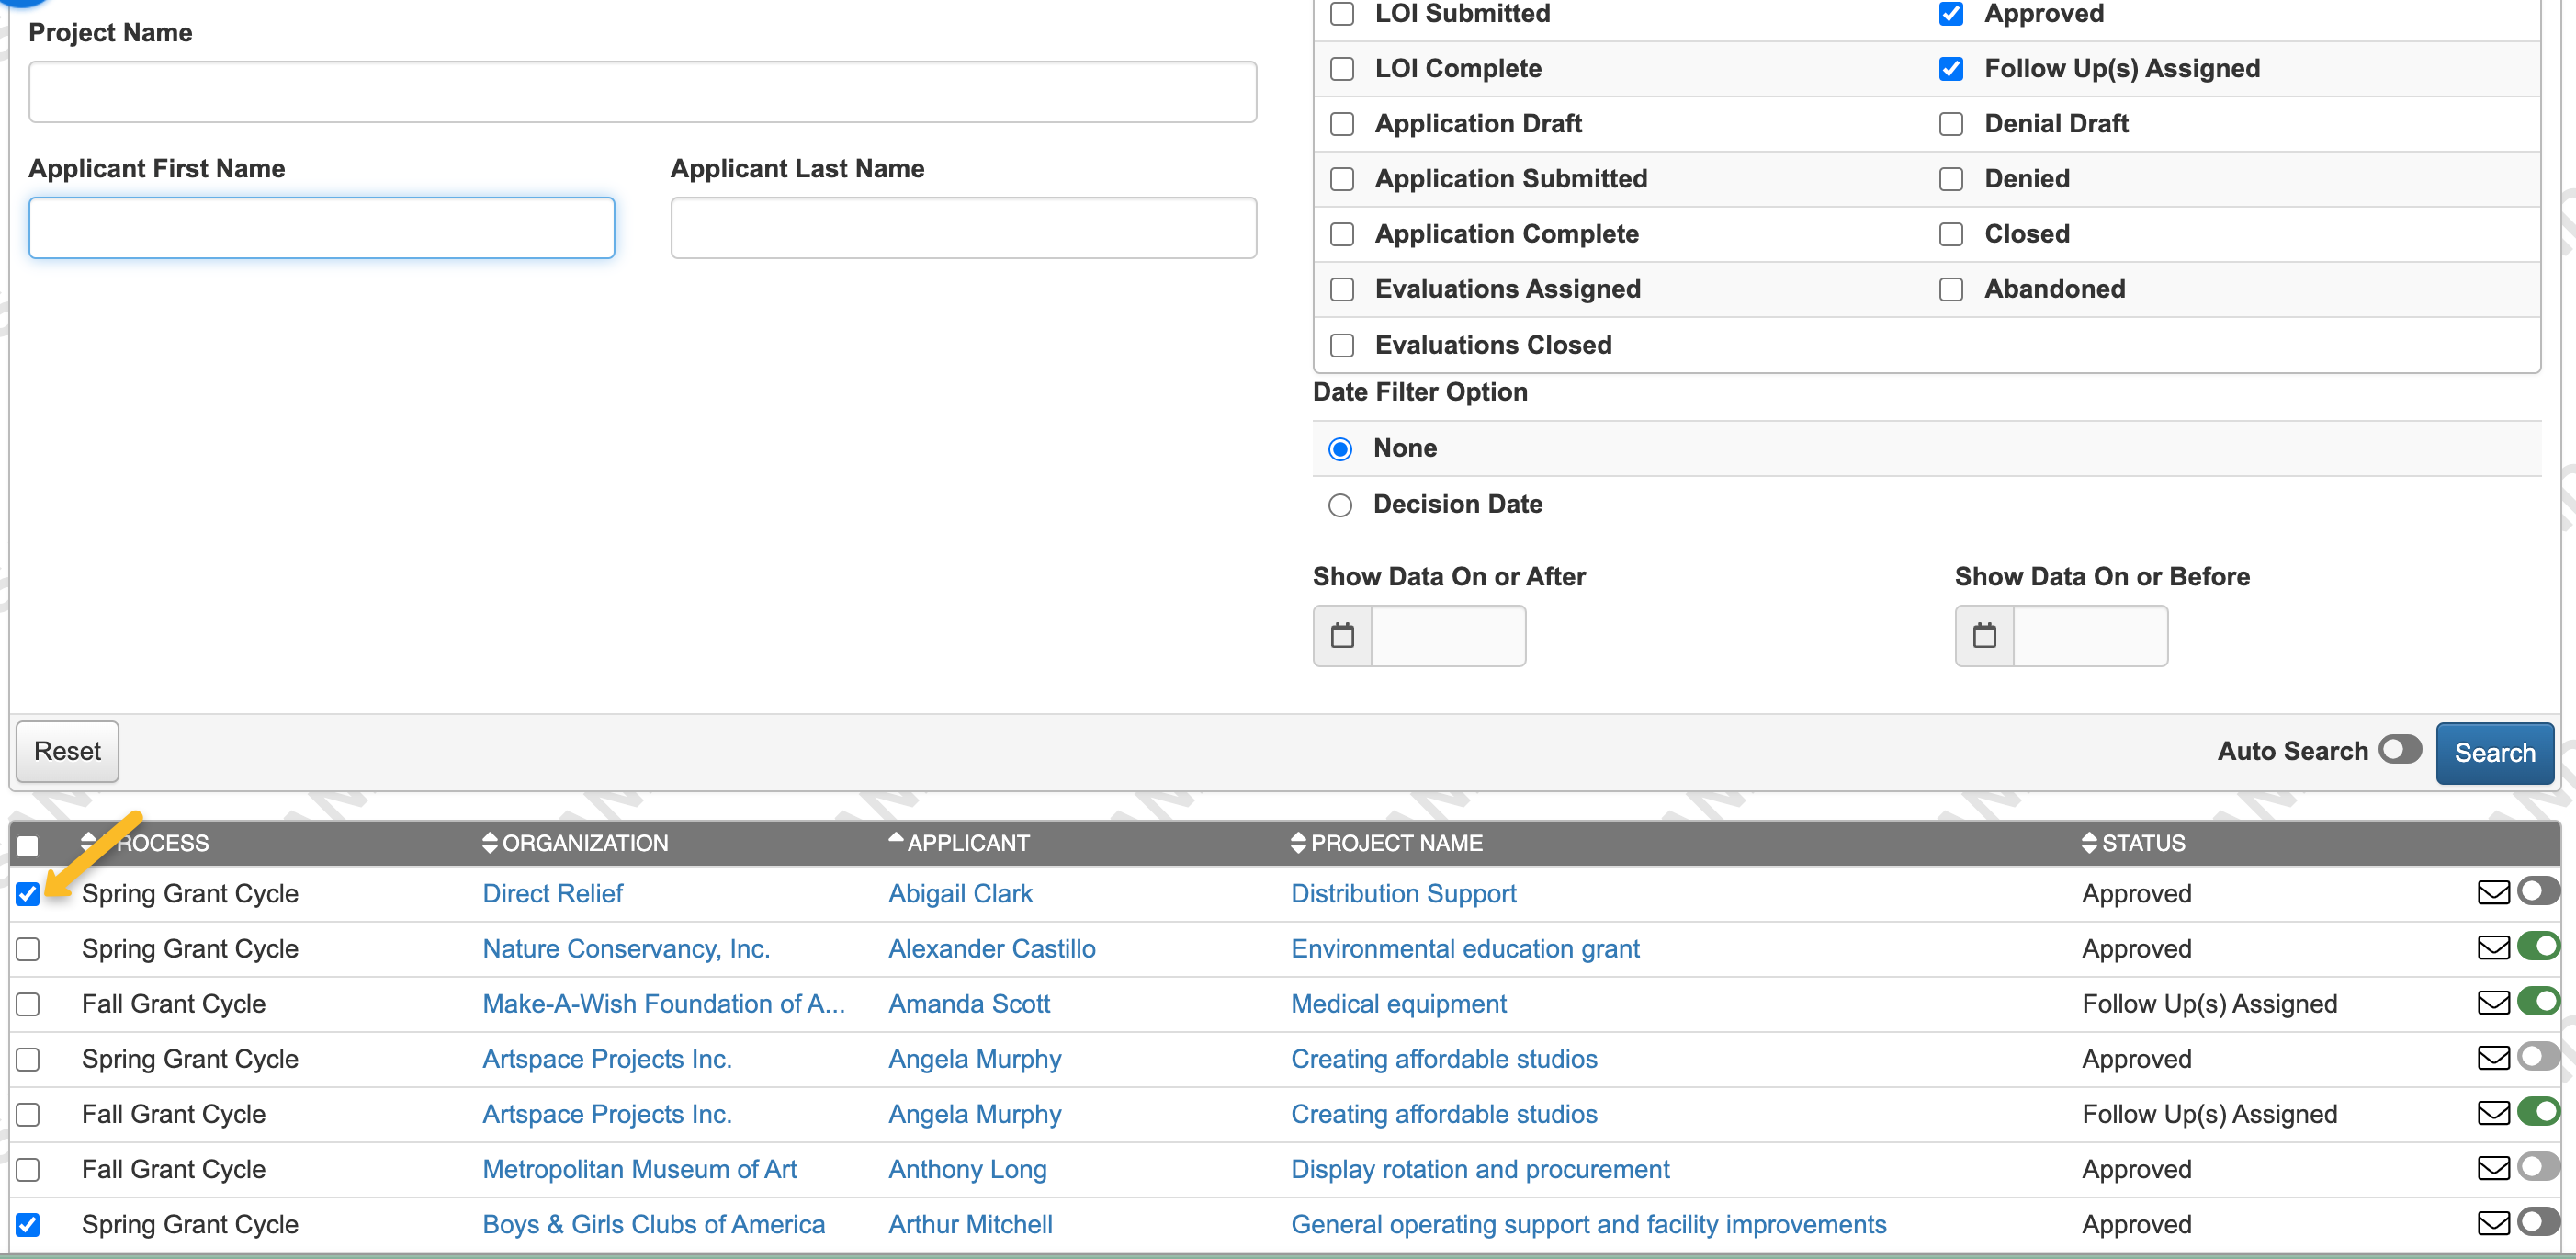Screen dimensions: 2576x1259
Task: Click the envelope icon on Arthur Mitchell's row
Action: [x=2494, y=1222]
